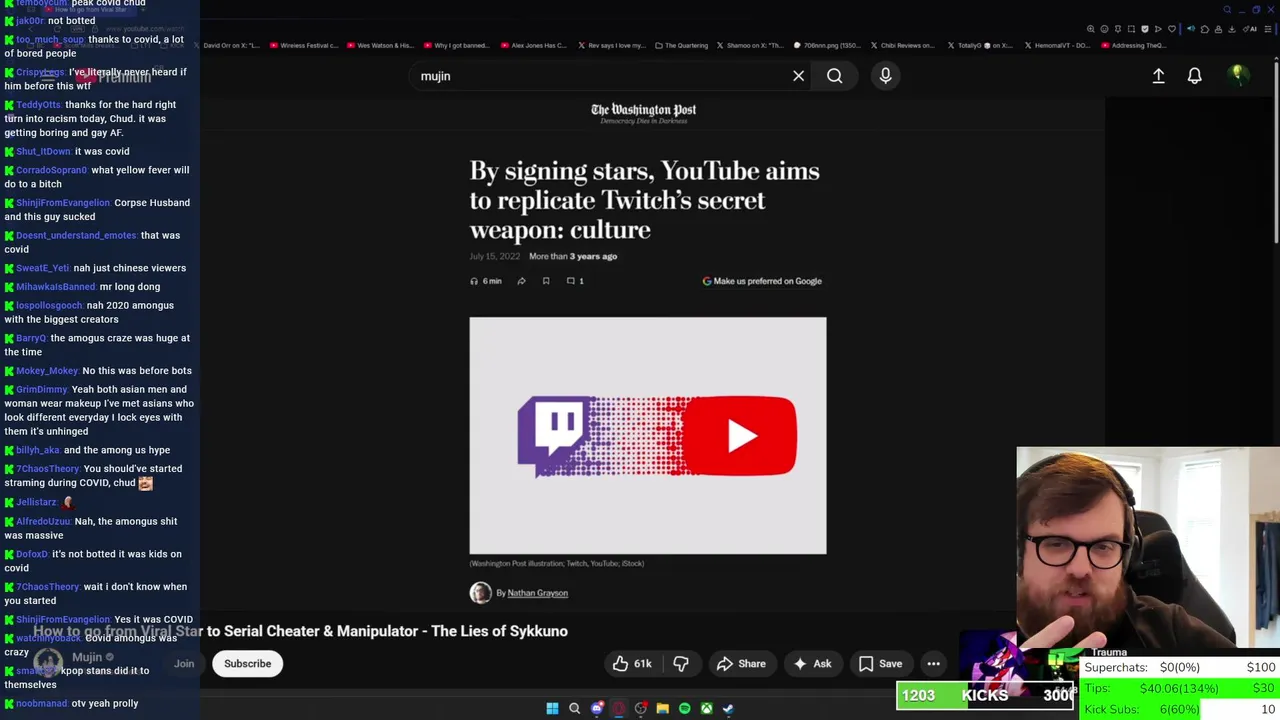
Task: Click chat username noobmanad
Action: 41,704
